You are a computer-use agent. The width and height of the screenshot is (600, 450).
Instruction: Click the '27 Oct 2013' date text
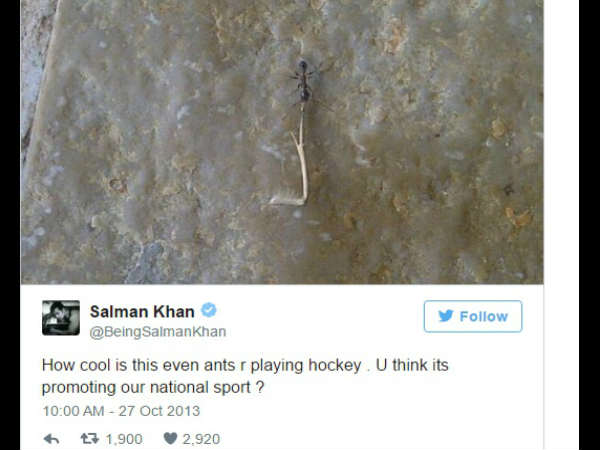159,411
